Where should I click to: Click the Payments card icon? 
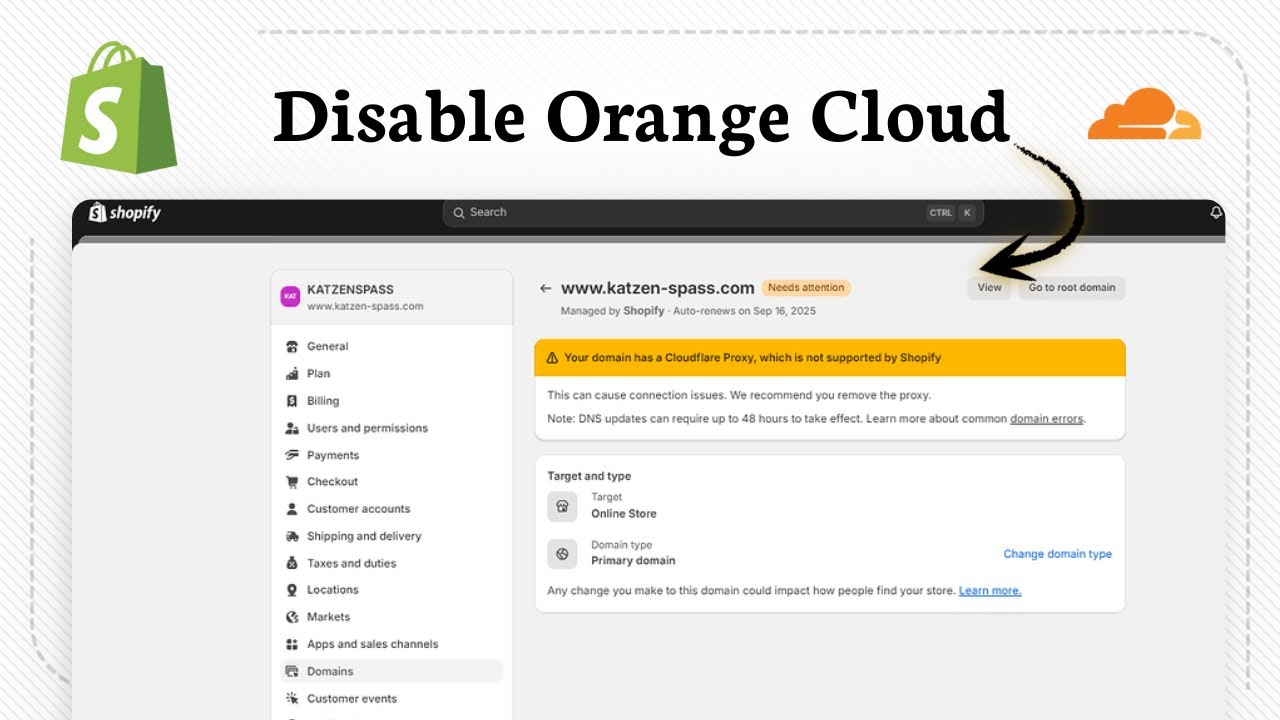(292, 455)
